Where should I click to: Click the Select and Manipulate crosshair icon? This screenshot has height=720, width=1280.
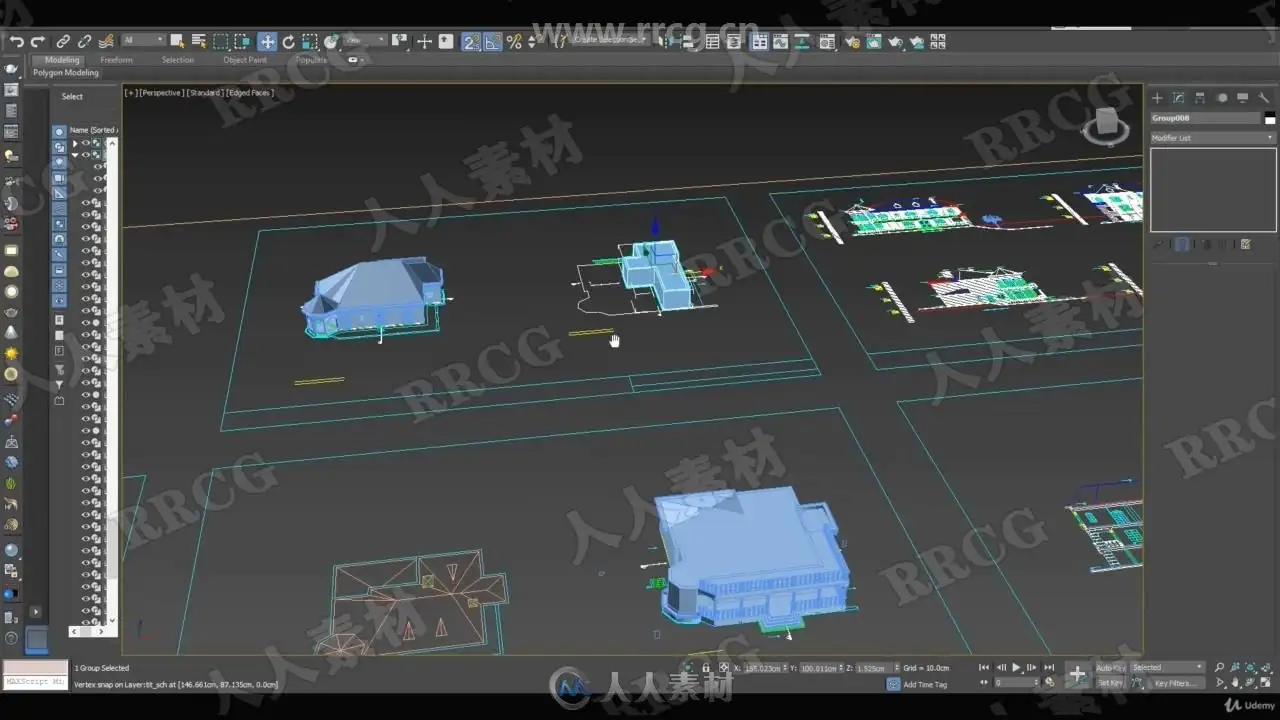(x=424, y=42)
